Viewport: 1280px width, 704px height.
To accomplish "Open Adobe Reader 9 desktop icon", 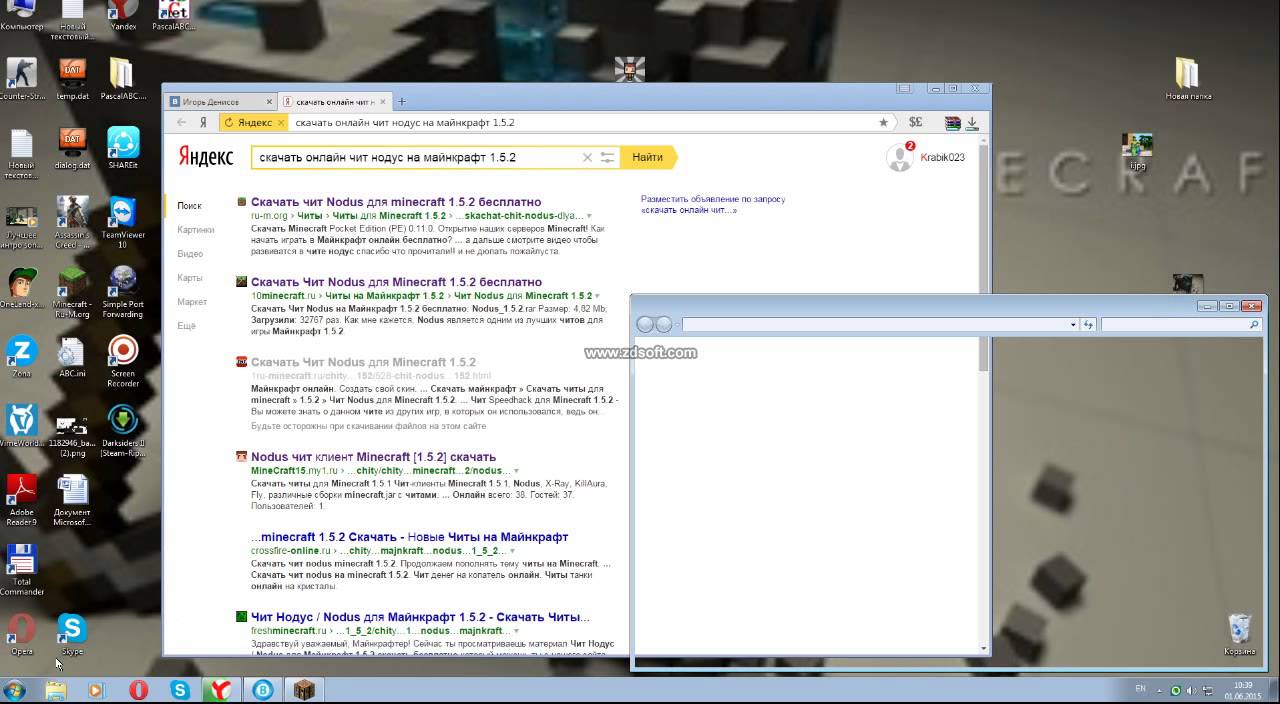I will click(x=21, y=500).
